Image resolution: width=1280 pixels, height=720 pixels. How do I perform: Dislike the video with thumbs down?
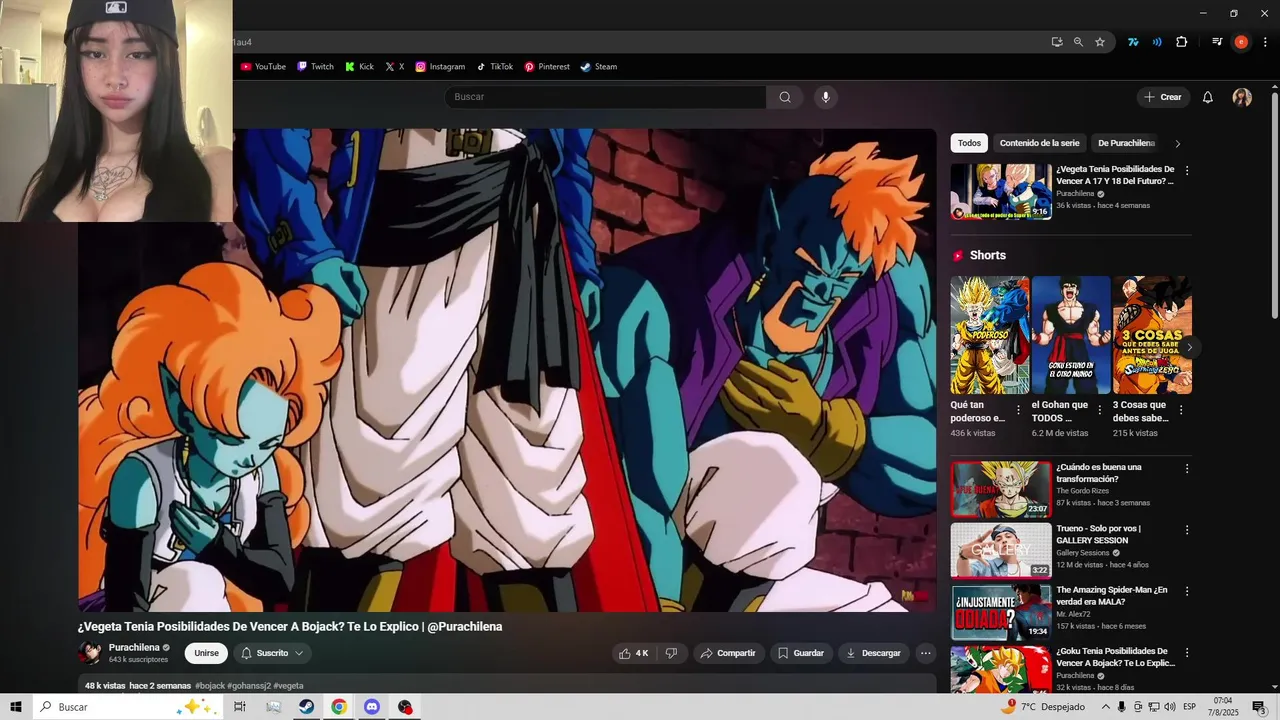[671, 653]
